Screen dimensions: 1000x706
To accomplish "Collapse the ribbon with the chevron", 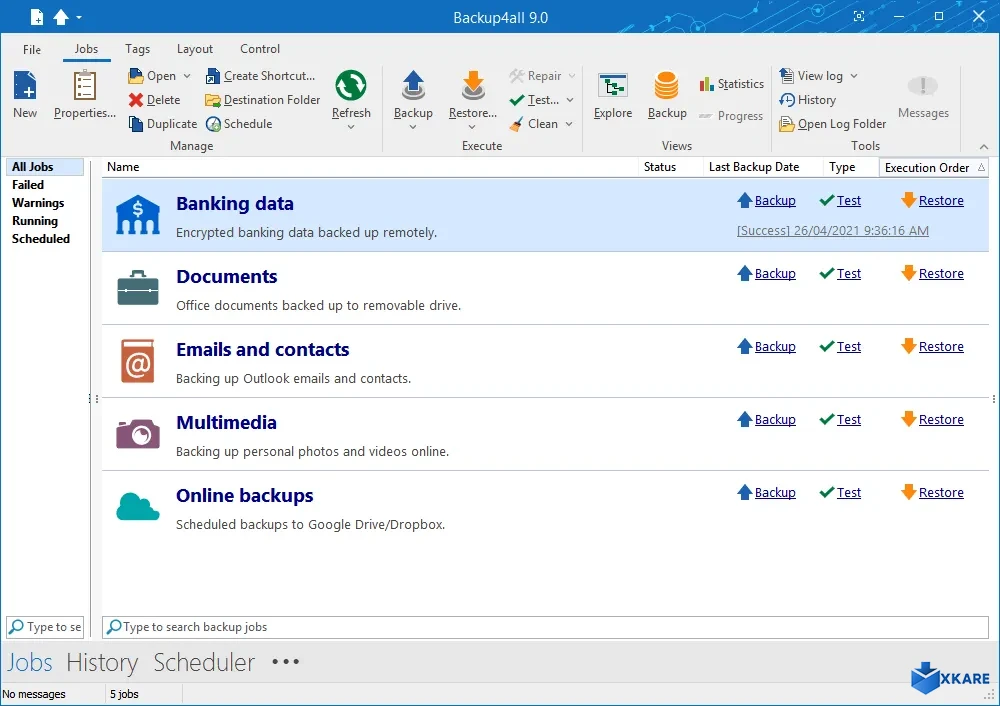I will [984, 147].
